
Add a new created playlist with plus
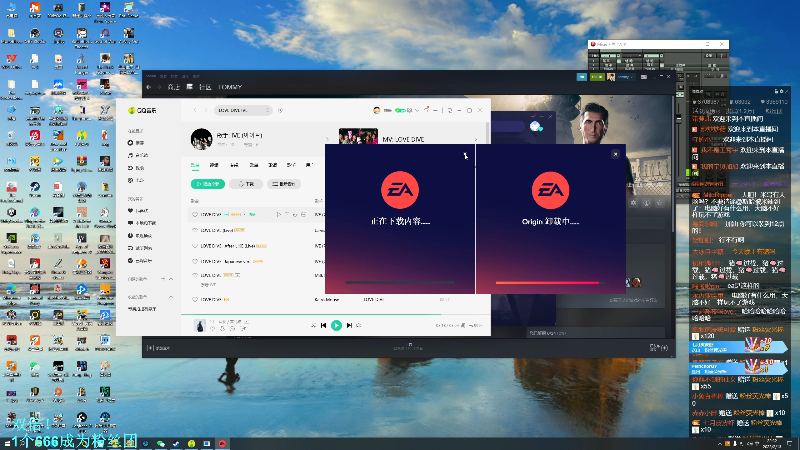point(163,279)
